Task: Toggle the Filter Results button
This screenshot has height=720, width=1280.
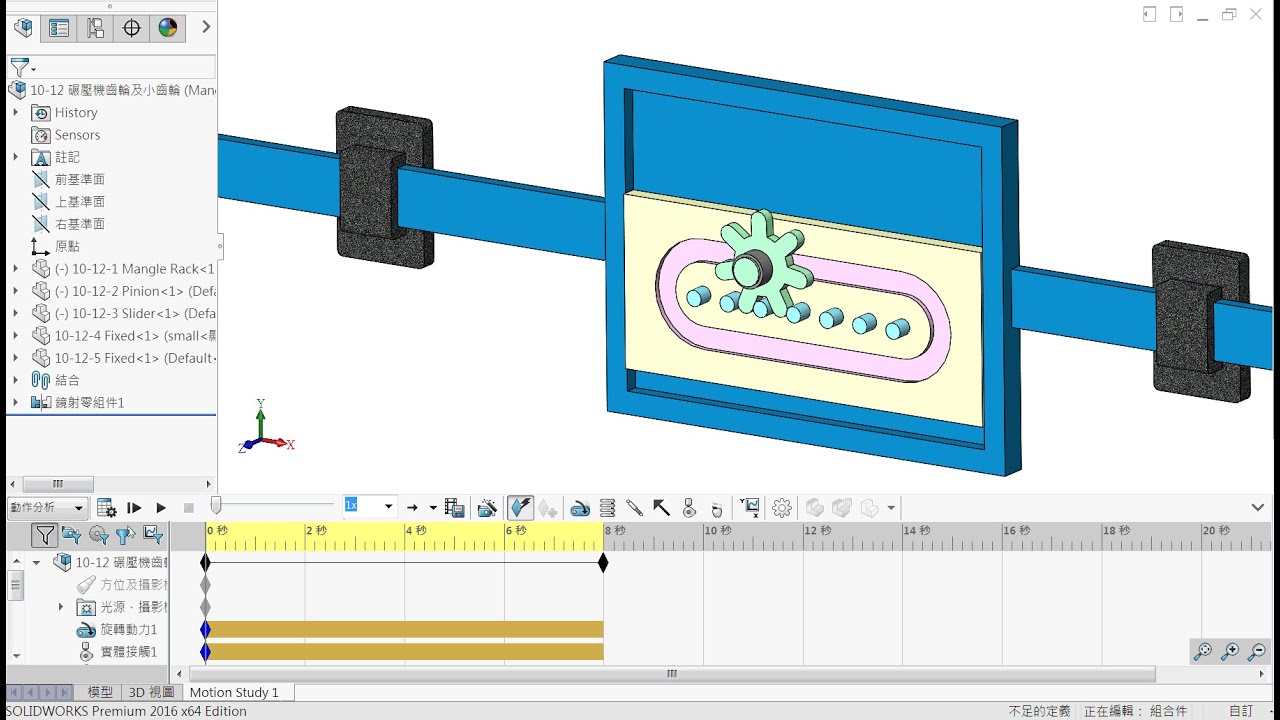Action: pos(152,535)
